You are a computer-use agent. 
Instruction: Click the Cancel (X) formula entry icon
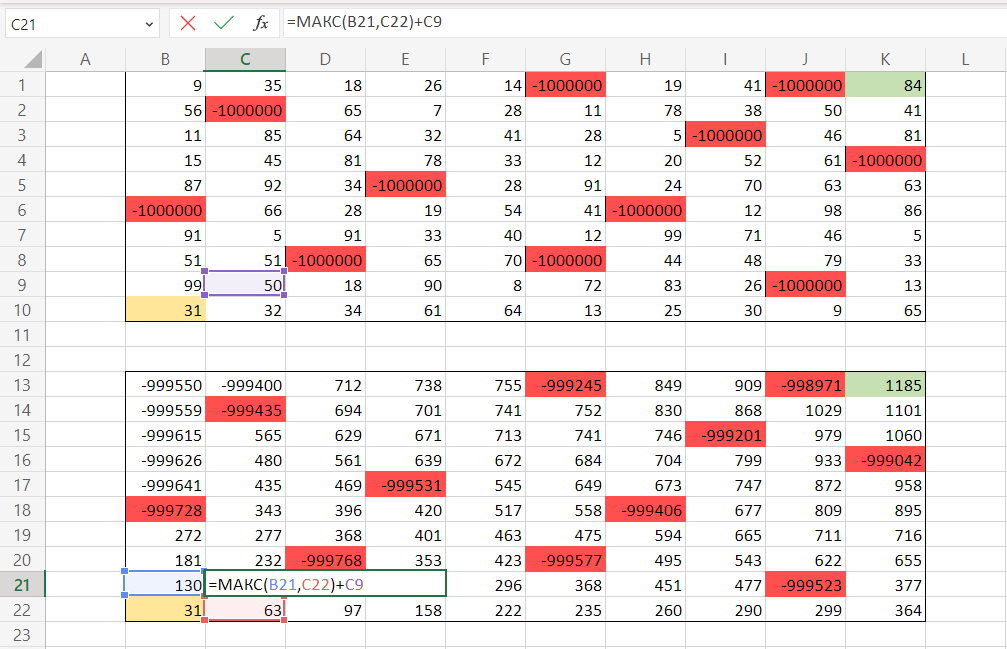188,22
